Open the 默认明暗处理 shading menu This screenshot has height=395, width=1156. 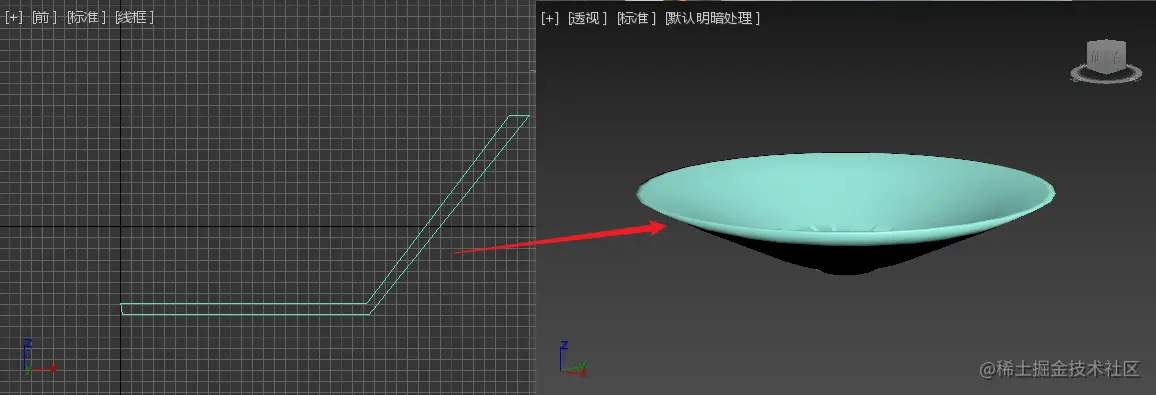[x=712, y=18]
